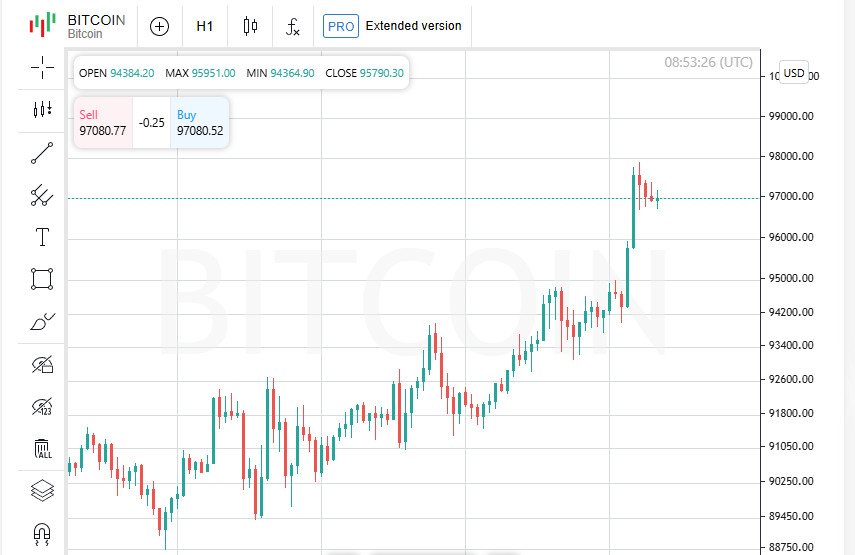This screenshot has width=855, height=555.
Task: Select the crosshair cursor tool
Action: pyautogui.click(x=42, y=67)
